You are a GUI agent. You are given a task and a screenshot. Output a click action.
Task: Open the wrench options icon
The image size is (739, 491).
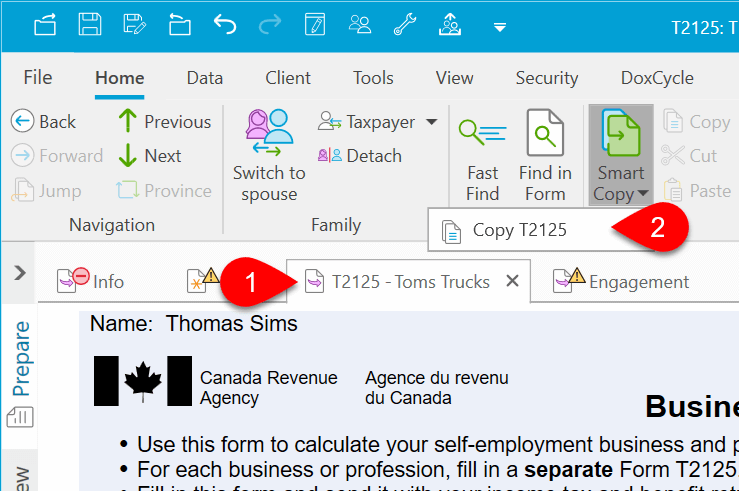tap(405, 24)
